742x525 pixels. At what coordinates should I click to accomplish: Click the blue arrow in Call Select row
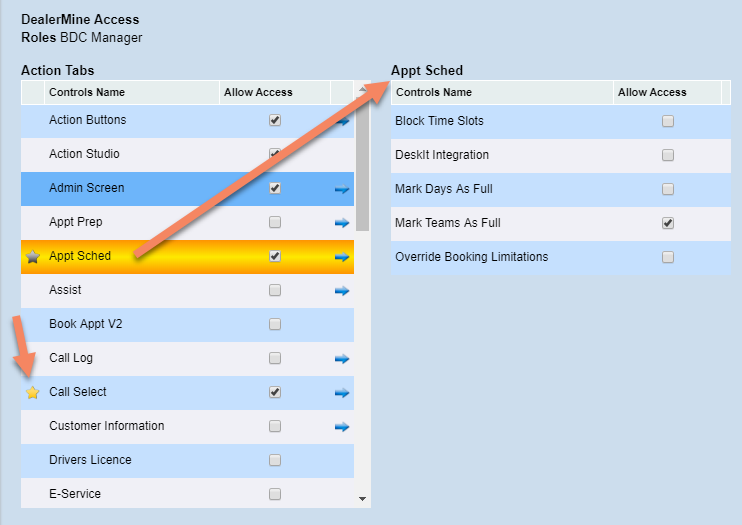[342, 392]
